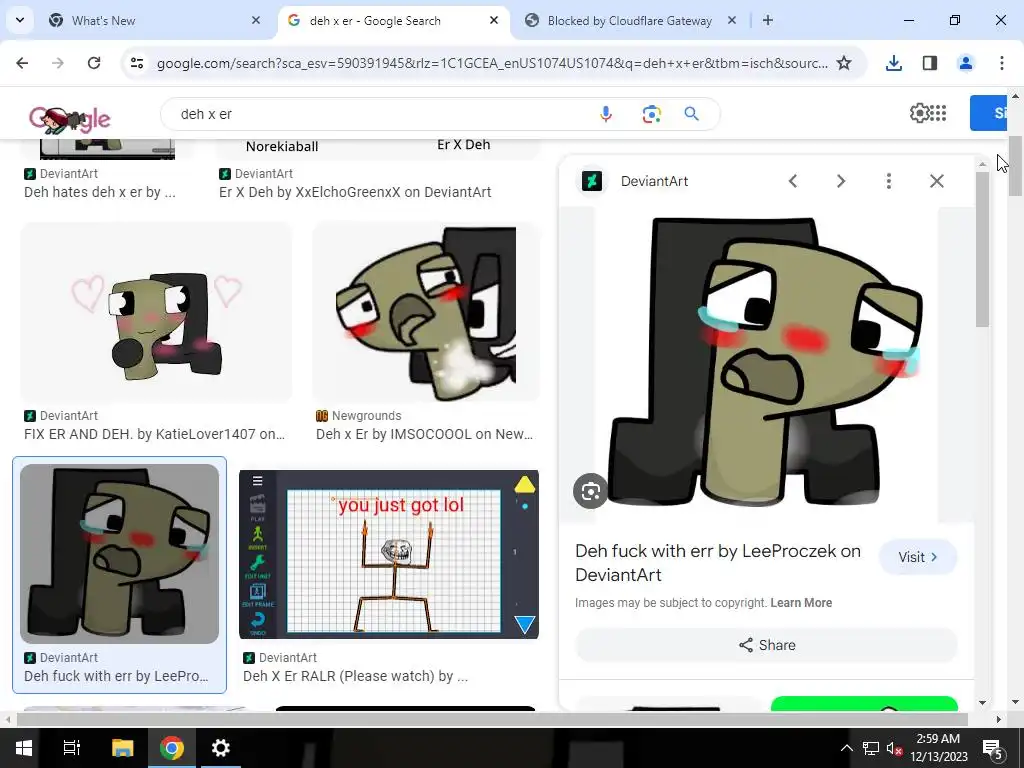Image resolution: width=1024 pixels, height=768 pixels.
Task: Open the large preview image
Action: click(x=766, y=363)
